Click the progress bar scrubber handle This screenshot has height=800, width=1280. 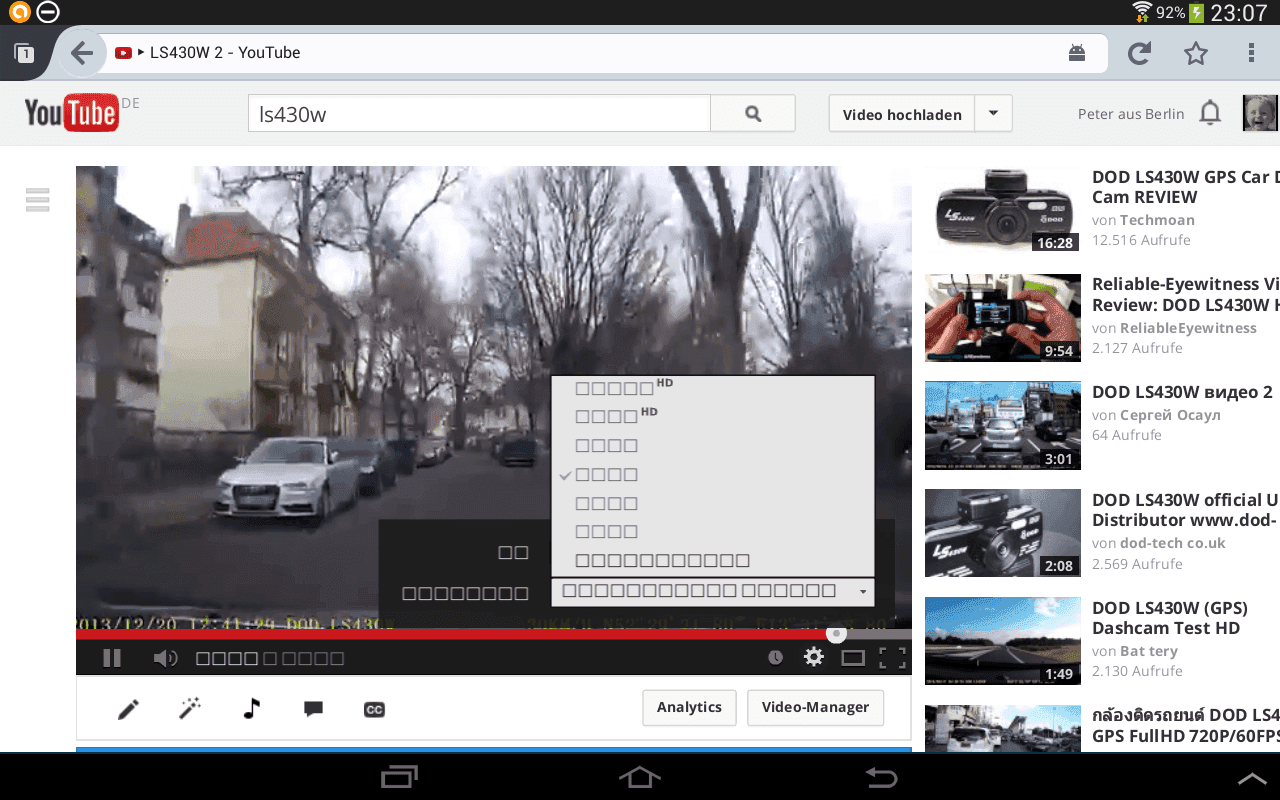coord(836,634)
